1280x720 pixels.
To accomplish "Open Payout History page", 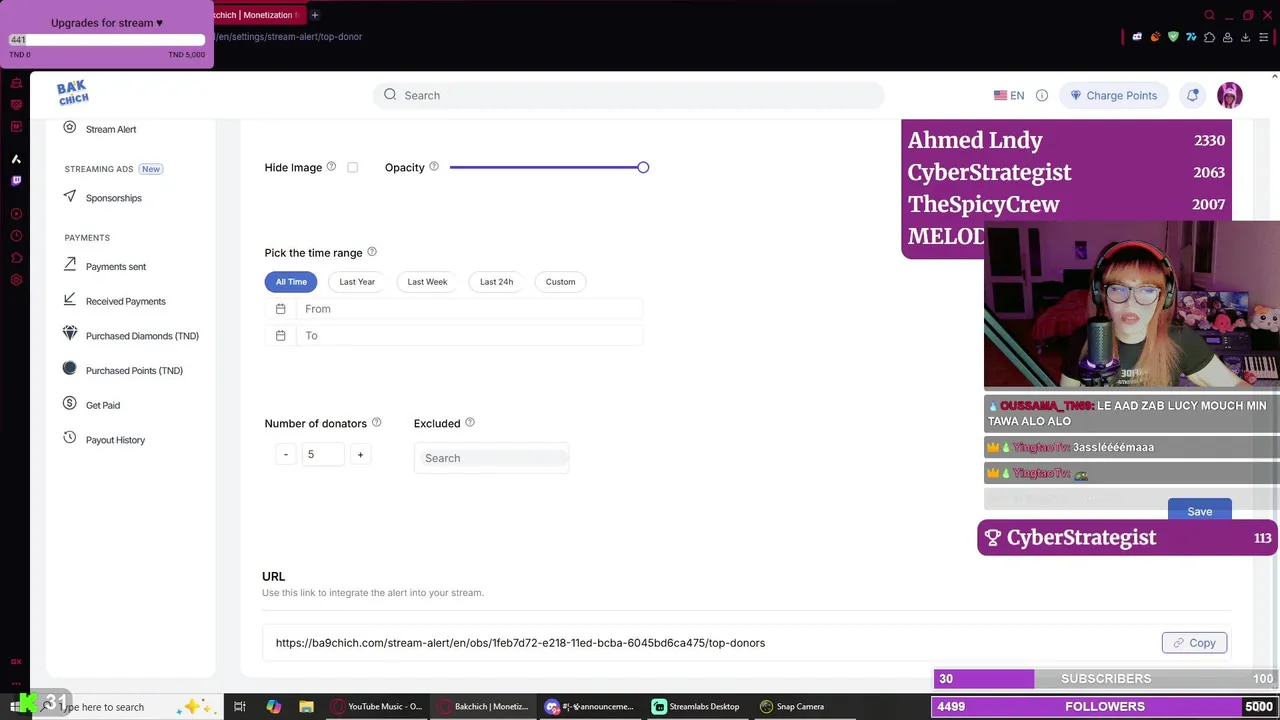I will click(x=115, y=440).
